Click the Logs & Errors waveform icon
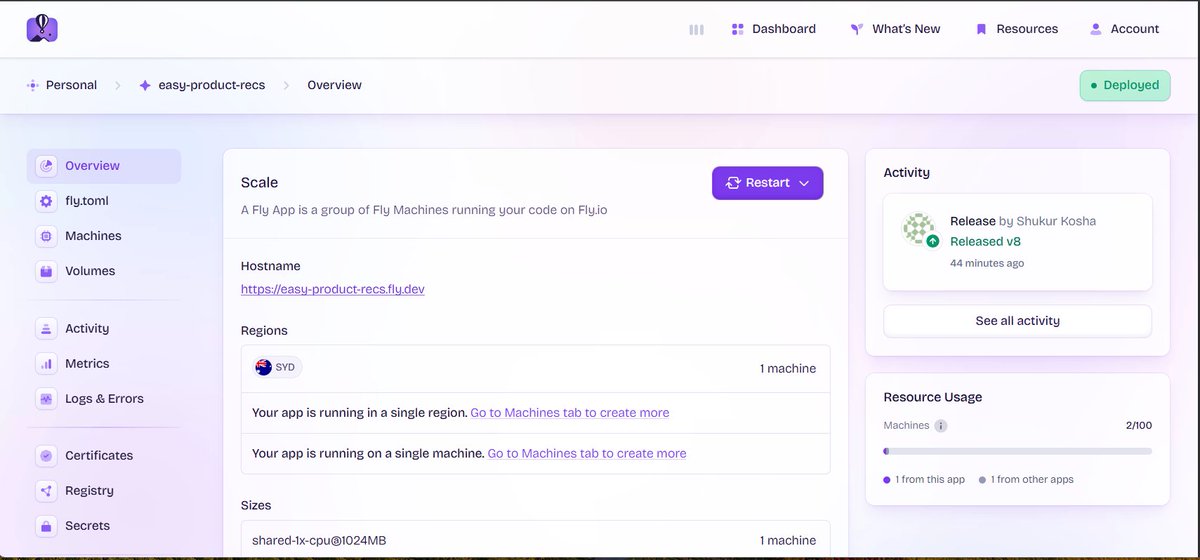The width and height of the screenshot is (1200, 560). tap(46, 398)
